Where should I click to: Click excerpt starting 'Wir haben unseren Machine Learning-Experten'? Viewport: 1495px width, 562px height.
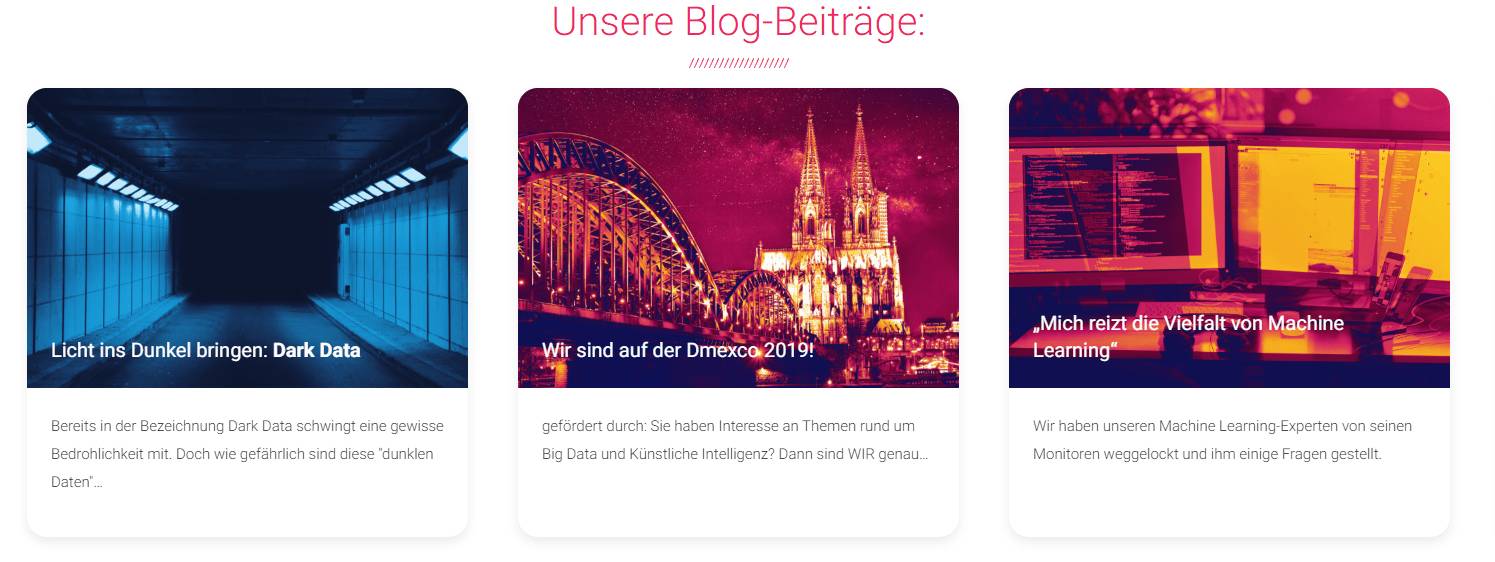coord(1222,440)
